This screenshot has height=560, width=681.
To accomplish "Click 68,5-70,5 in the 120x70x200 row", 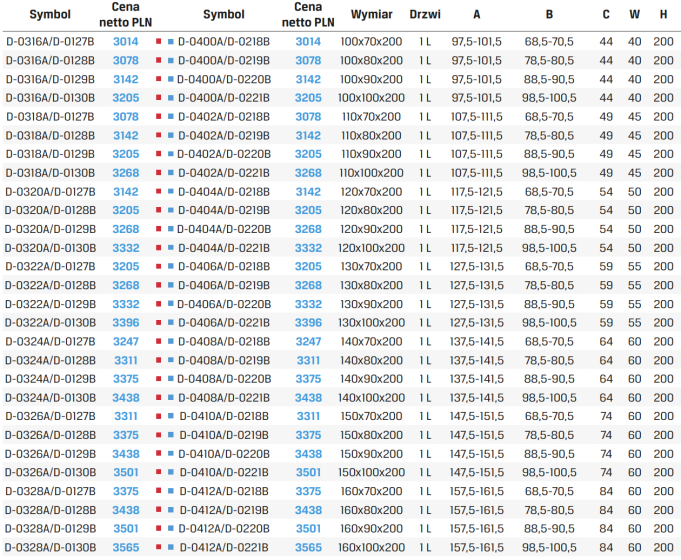I will tap(549, 192).
